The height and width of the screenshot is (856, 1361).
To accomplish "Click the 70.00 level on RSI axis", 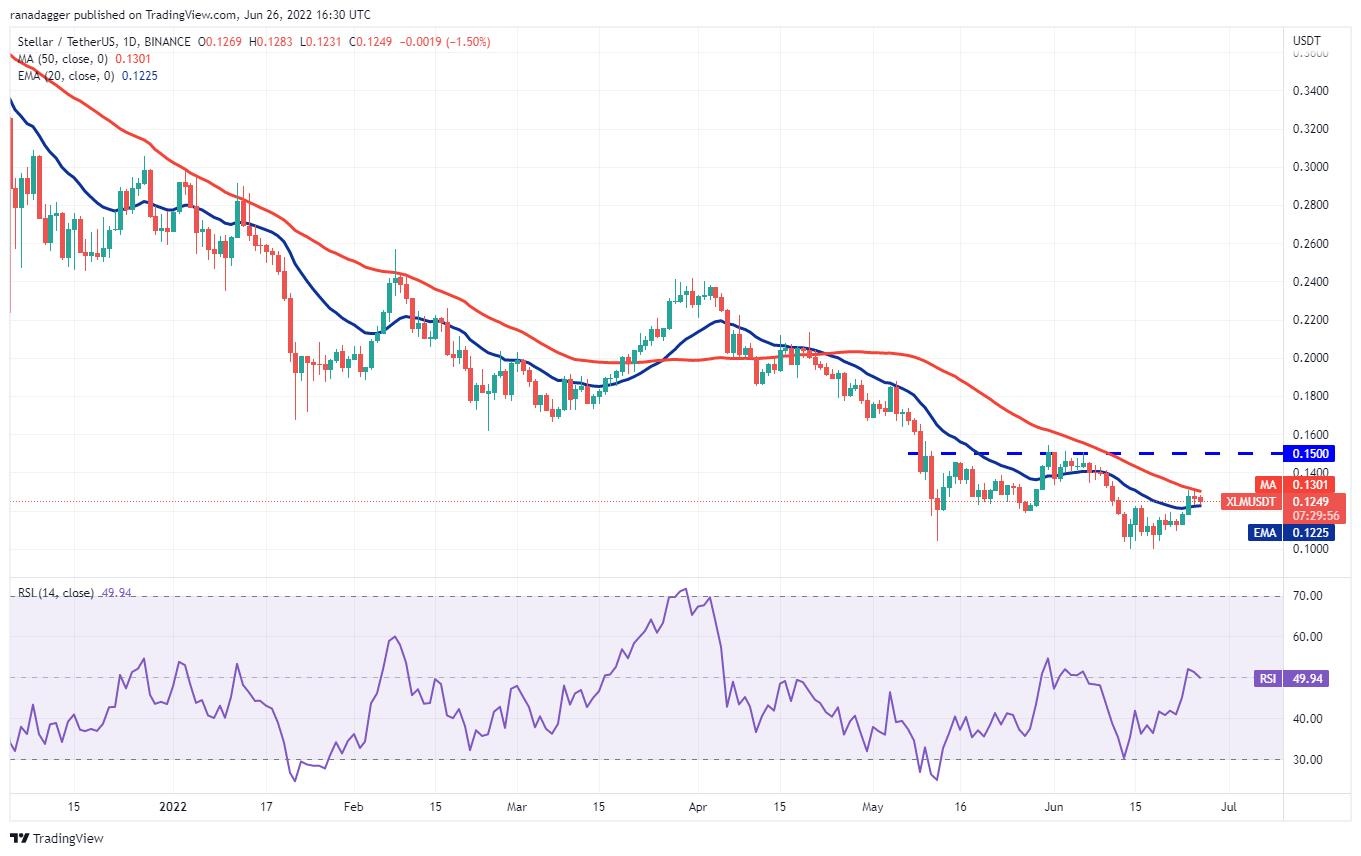I will (x=1308, y=596).
